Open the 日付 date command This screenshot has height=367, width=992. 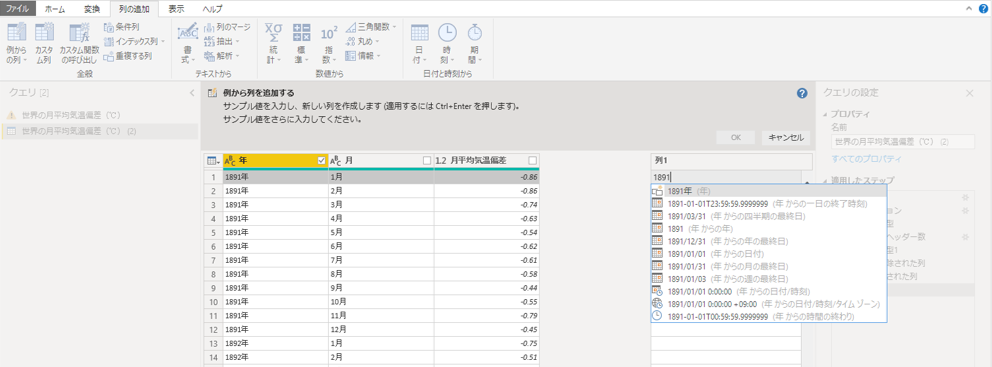point(420,42)
